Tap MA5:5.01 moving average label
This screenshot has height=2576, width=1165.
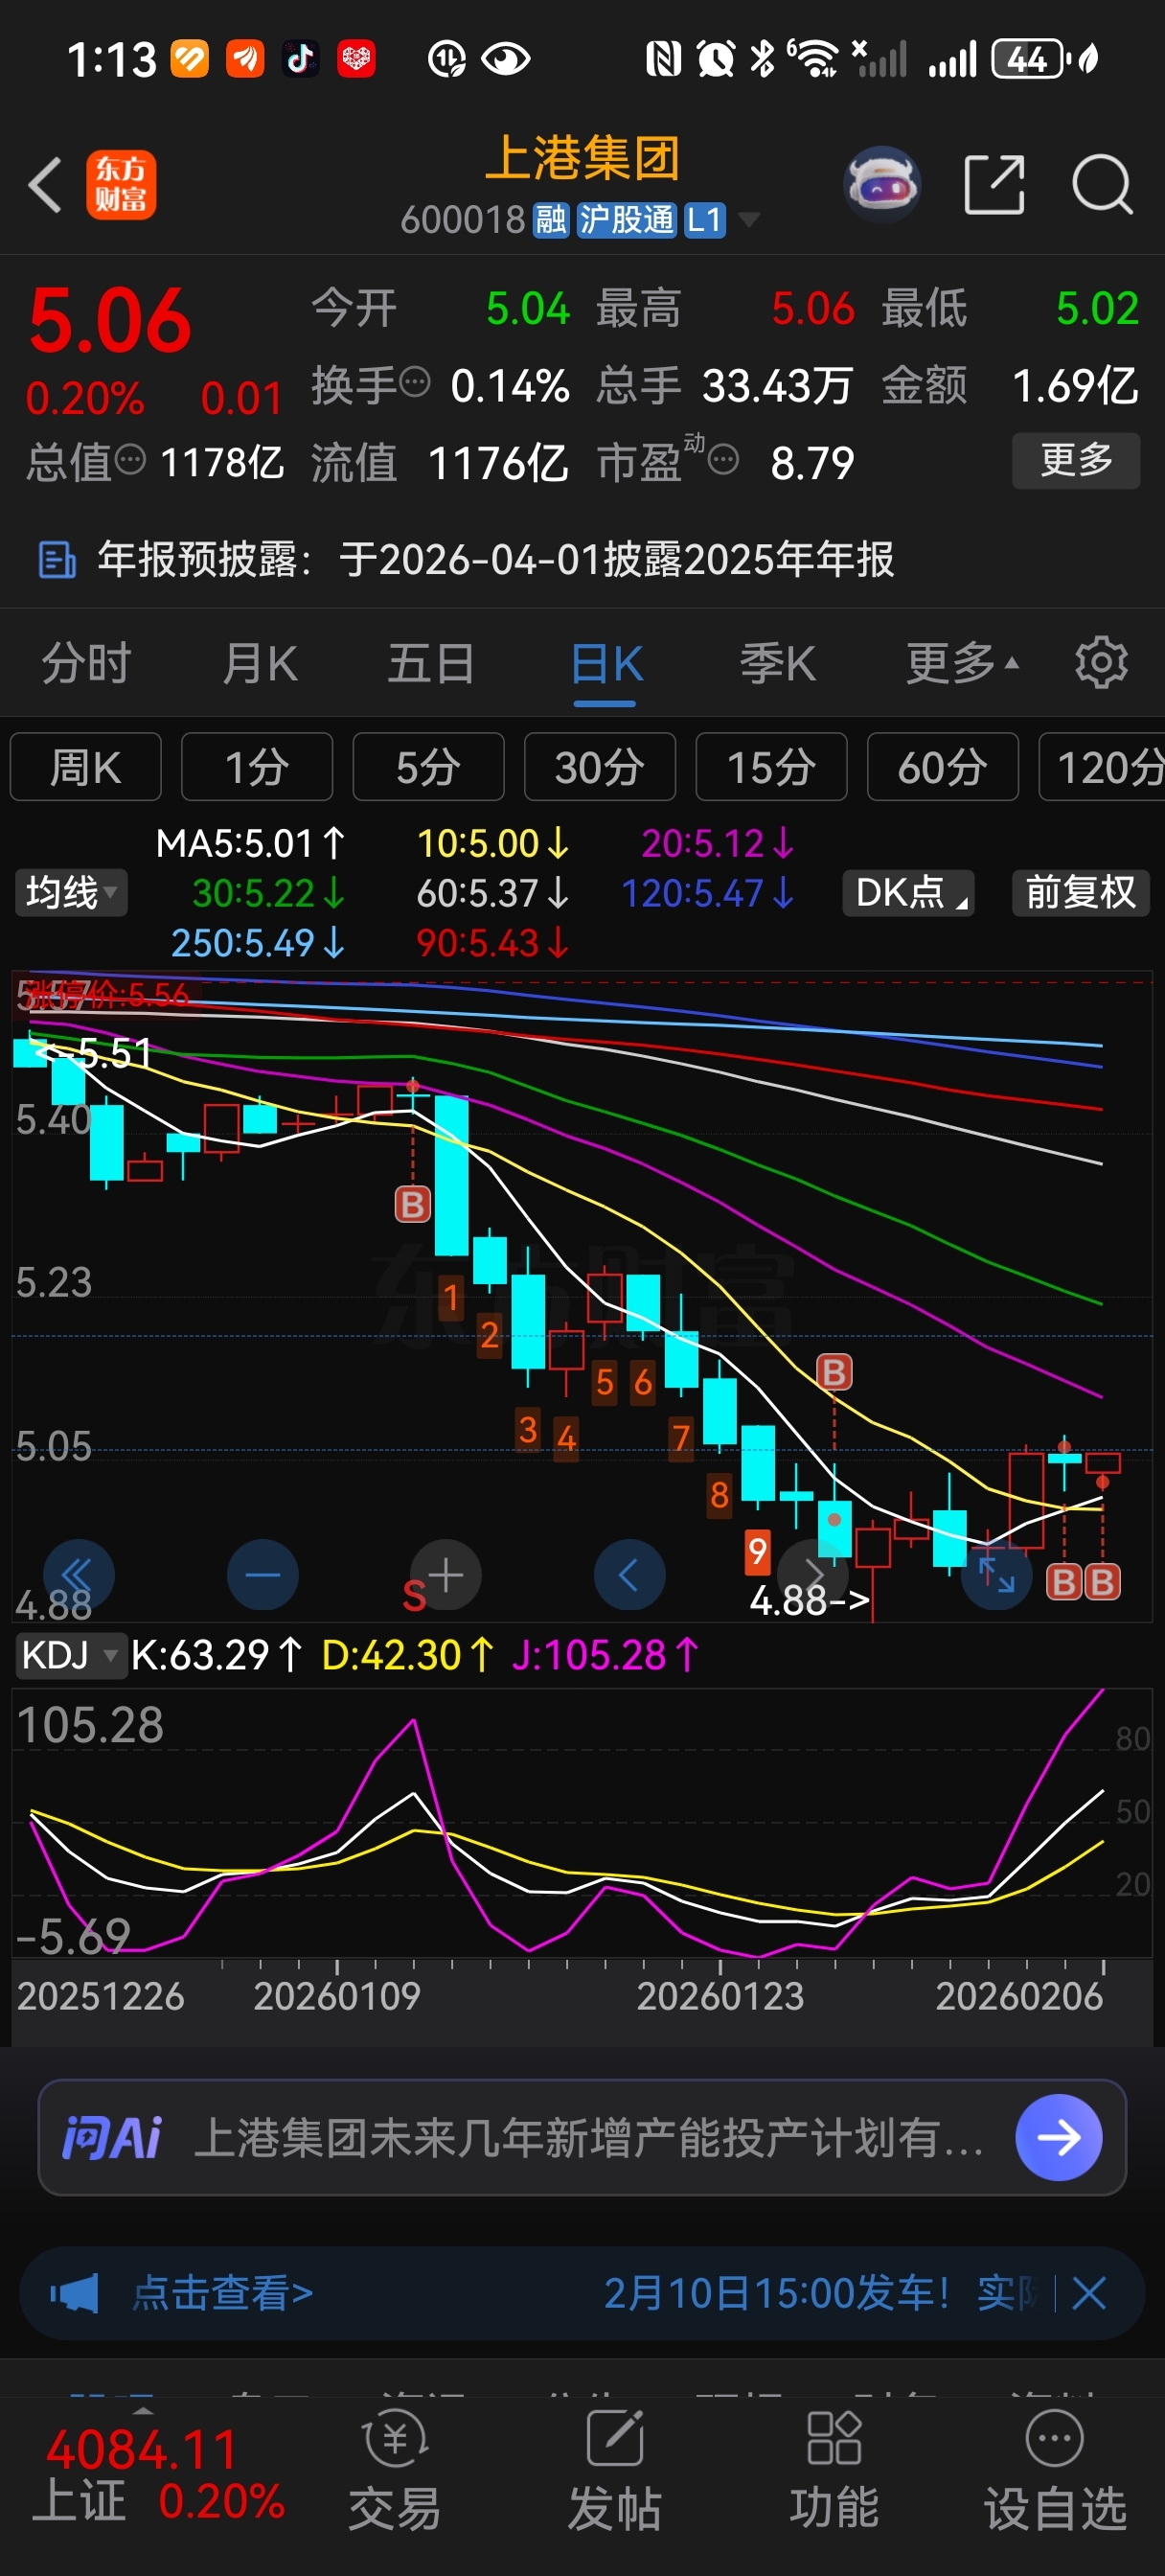(250, 843)
